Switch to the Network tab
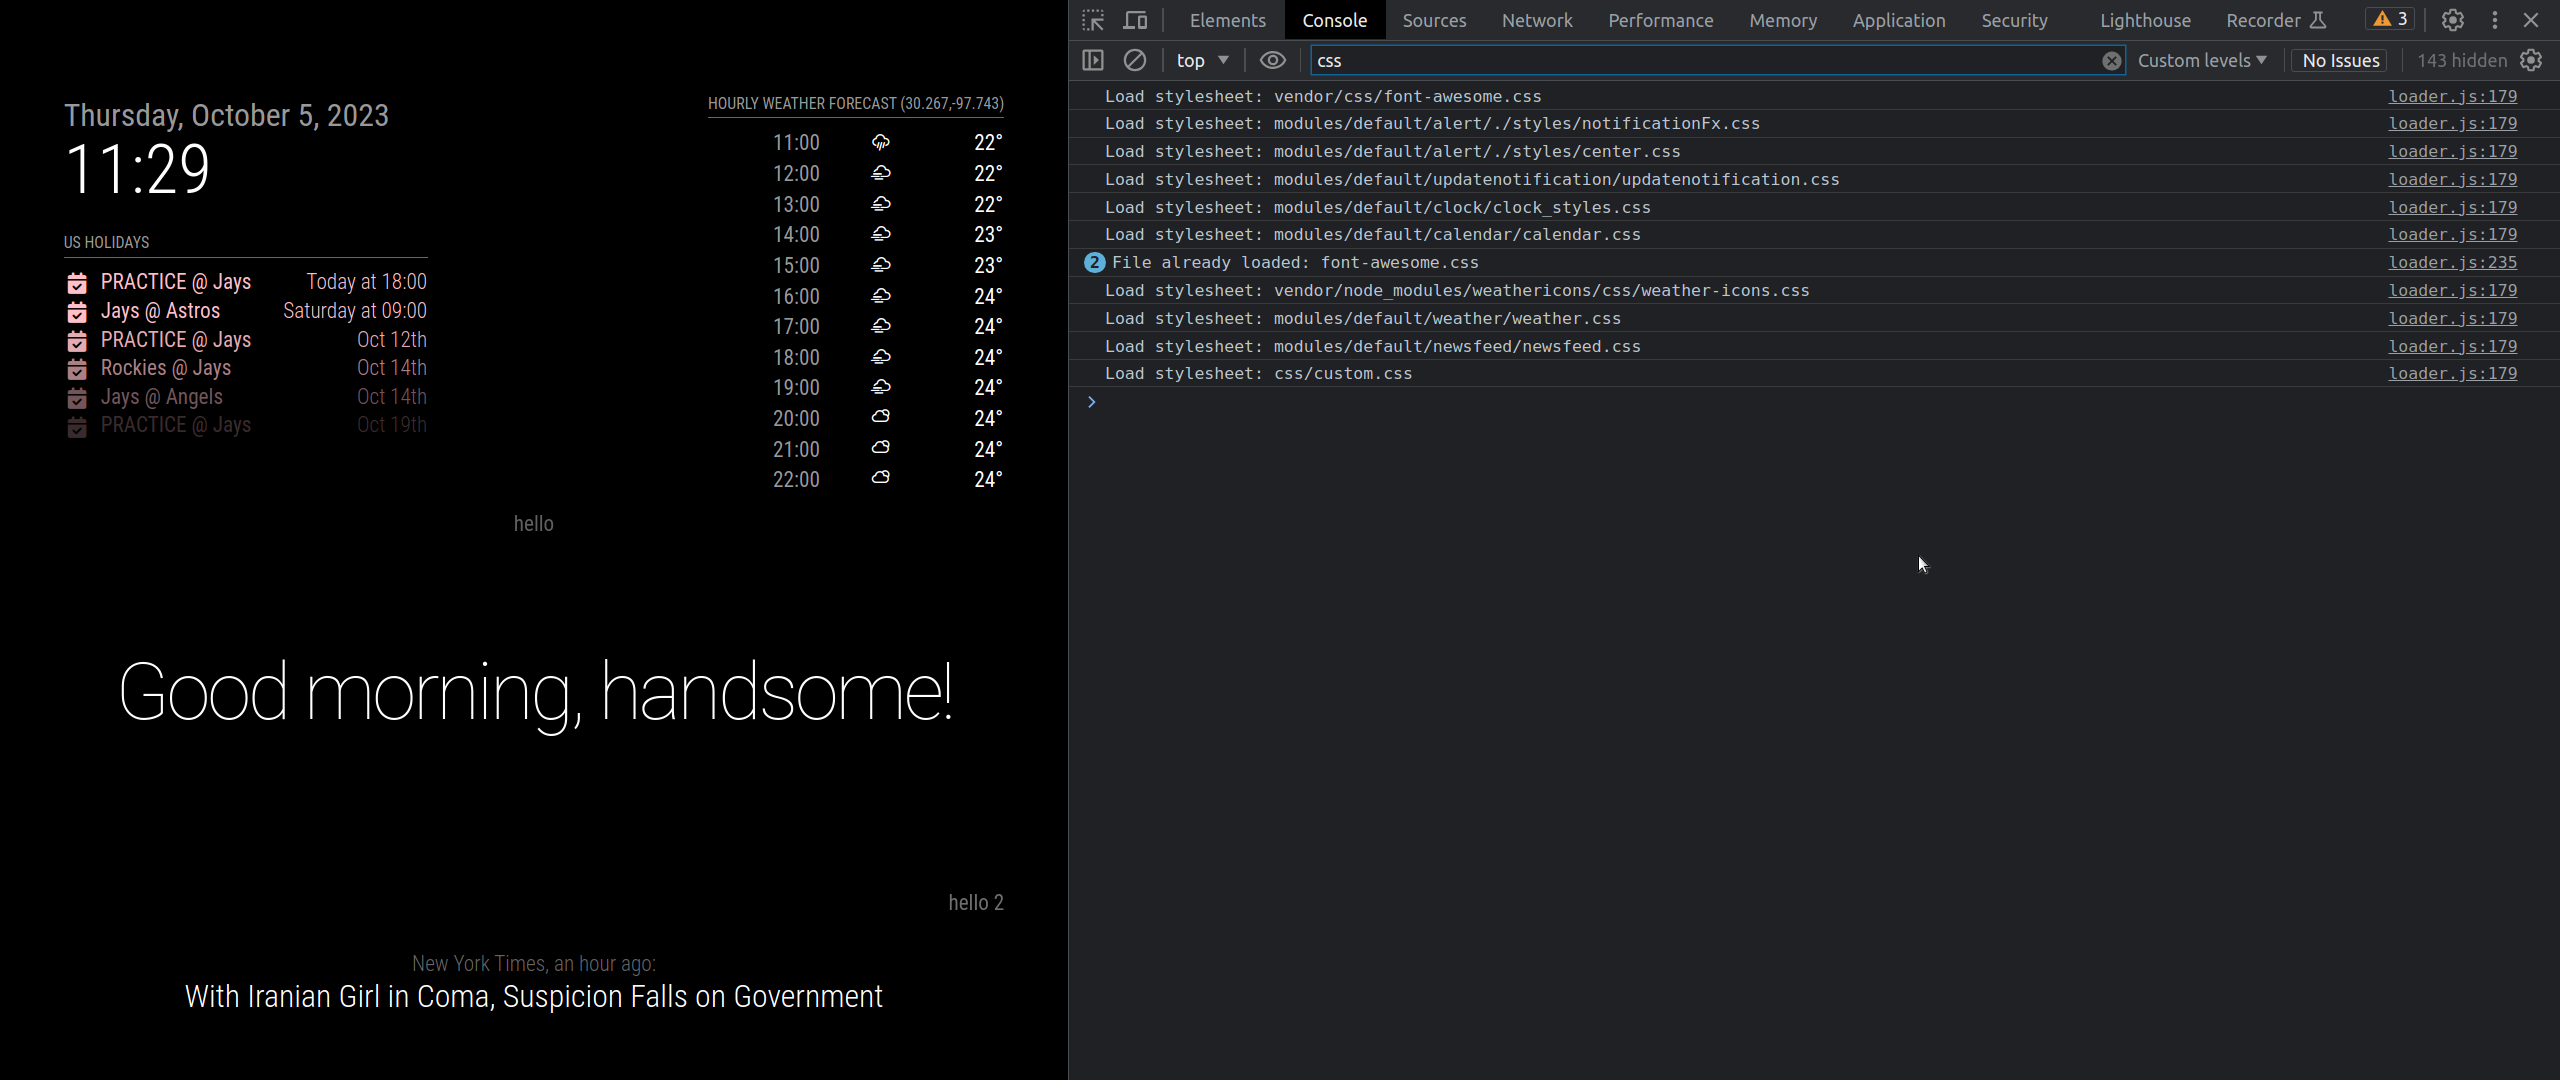The image size is (2560, 1080). 1537,20
